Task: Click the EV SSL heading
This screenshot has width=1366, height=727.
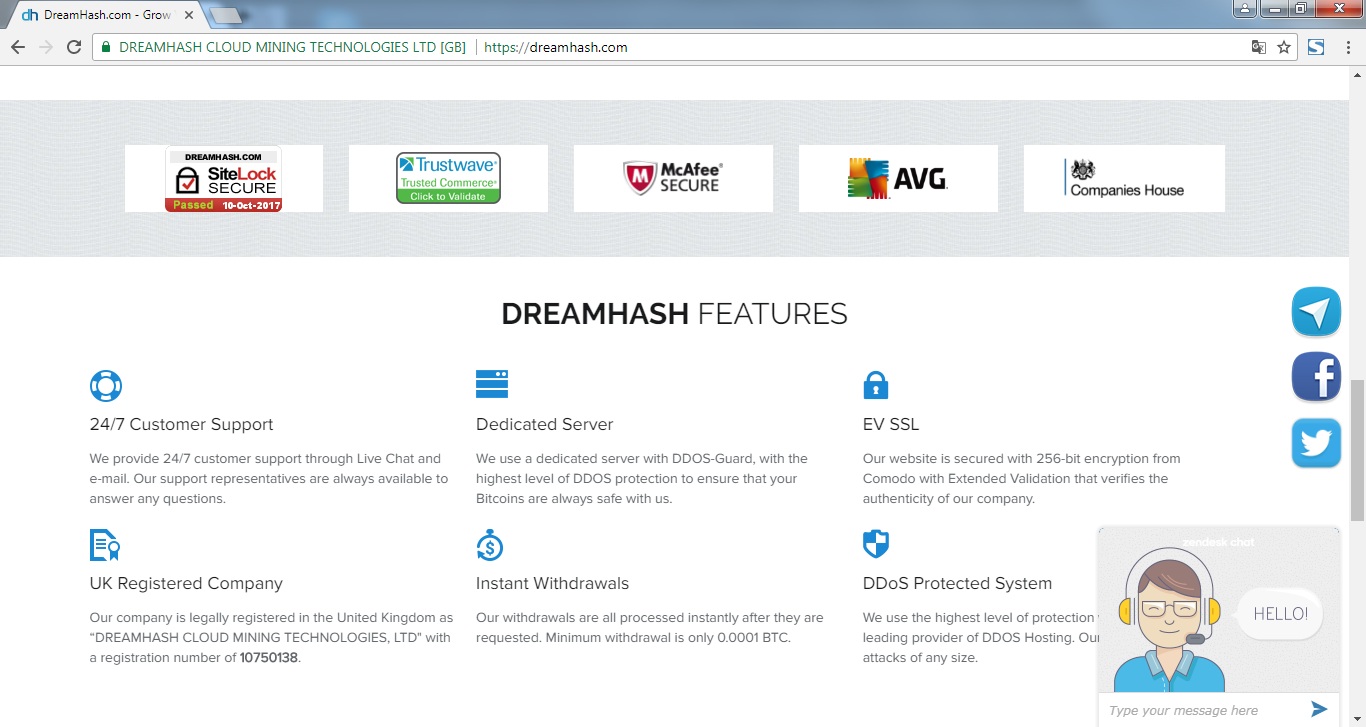Action: [x=891, y=424]
